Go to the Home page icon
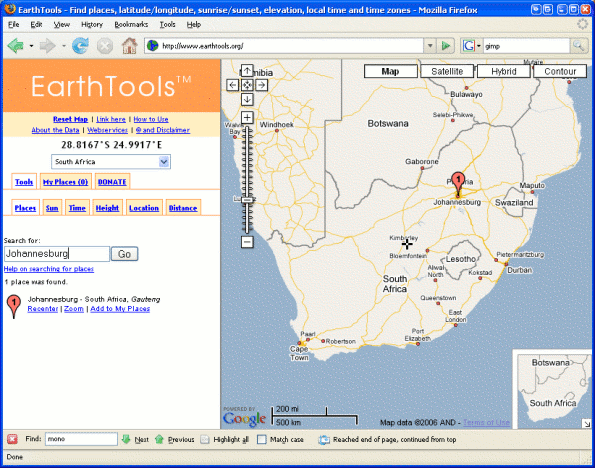The height and width of the screenshot is (468, 595). tap(129, 46)
